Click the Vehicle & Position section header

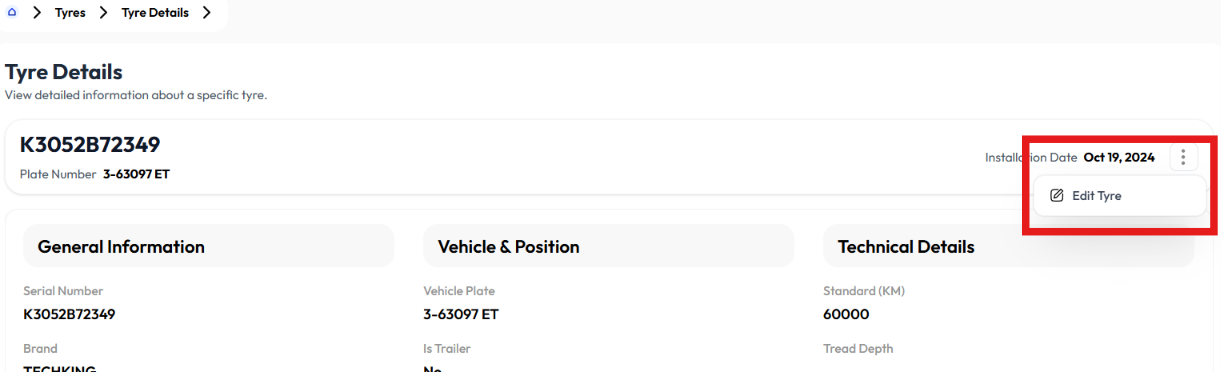[508, 247]
